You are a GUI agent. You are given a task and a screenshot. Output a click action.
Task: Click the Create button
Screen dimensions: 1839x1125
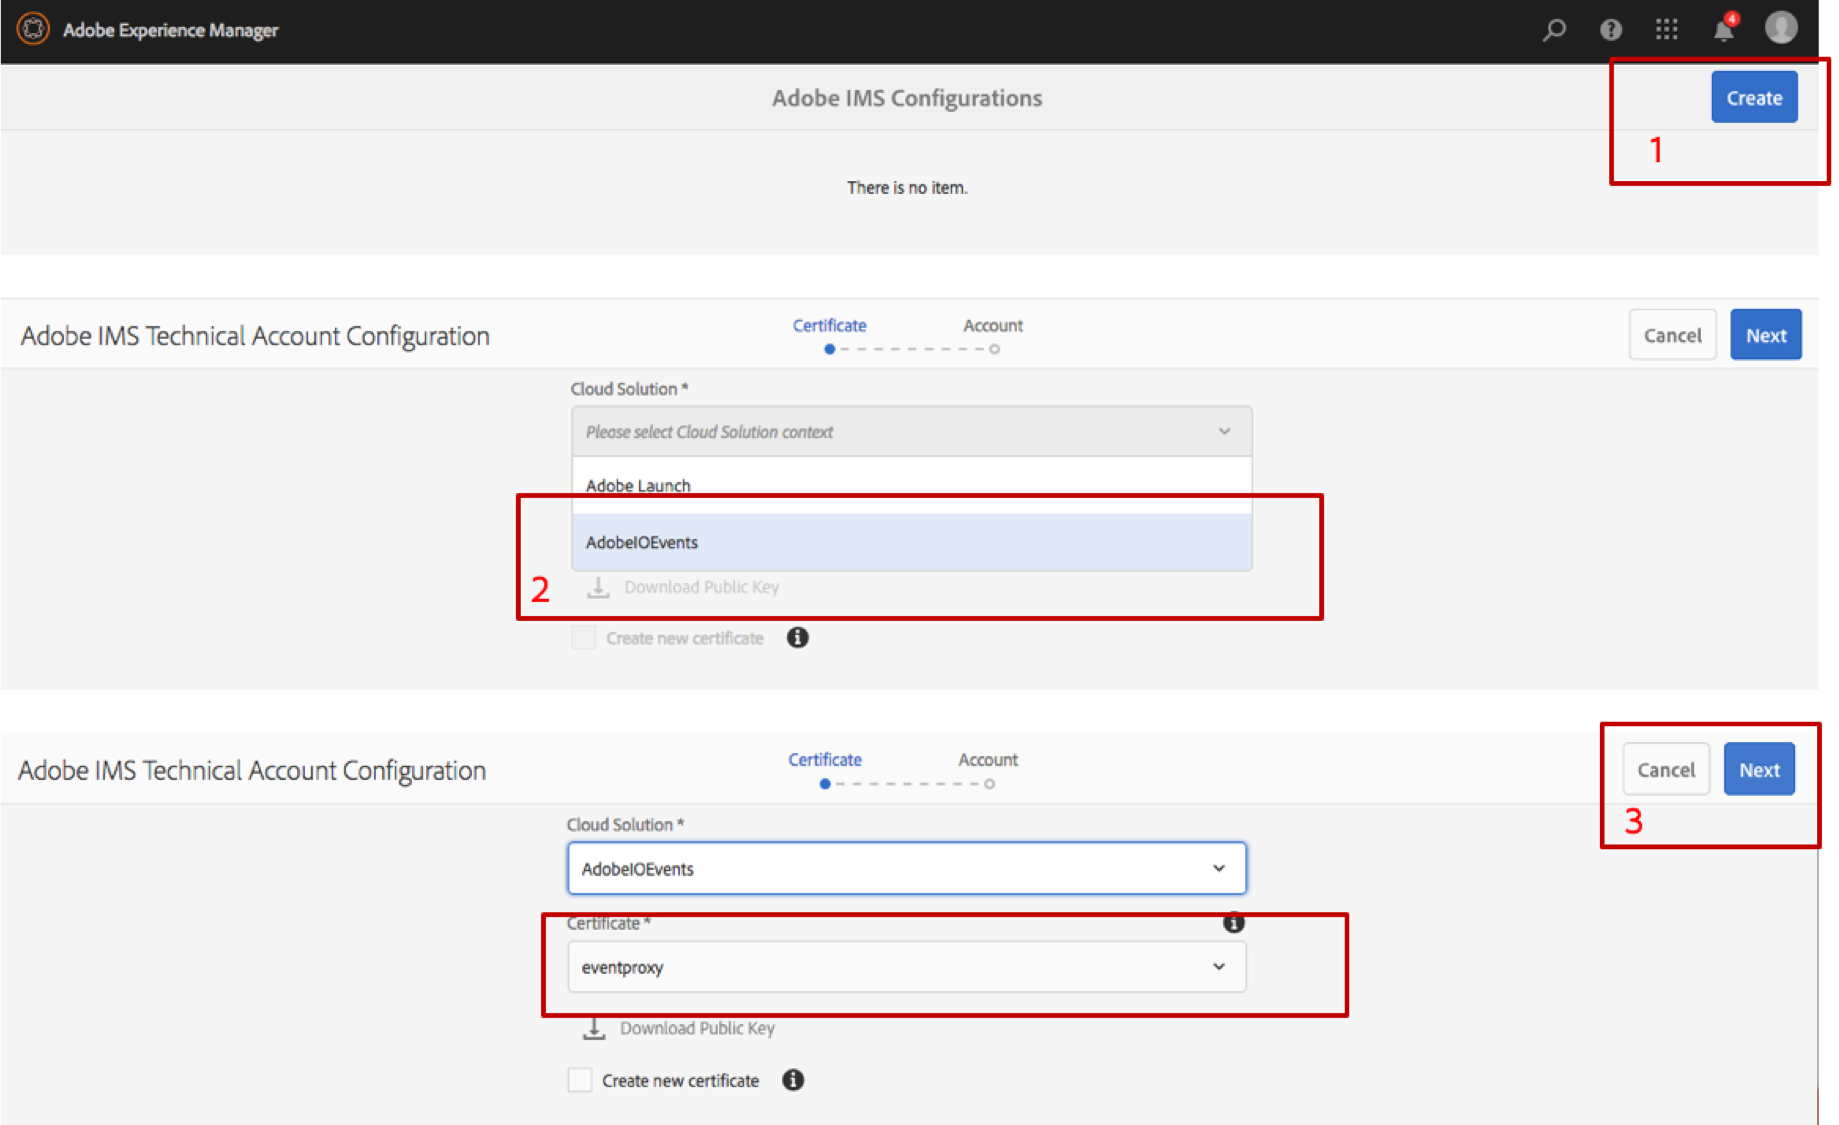pyautogui.click(x=1754, y=97)
